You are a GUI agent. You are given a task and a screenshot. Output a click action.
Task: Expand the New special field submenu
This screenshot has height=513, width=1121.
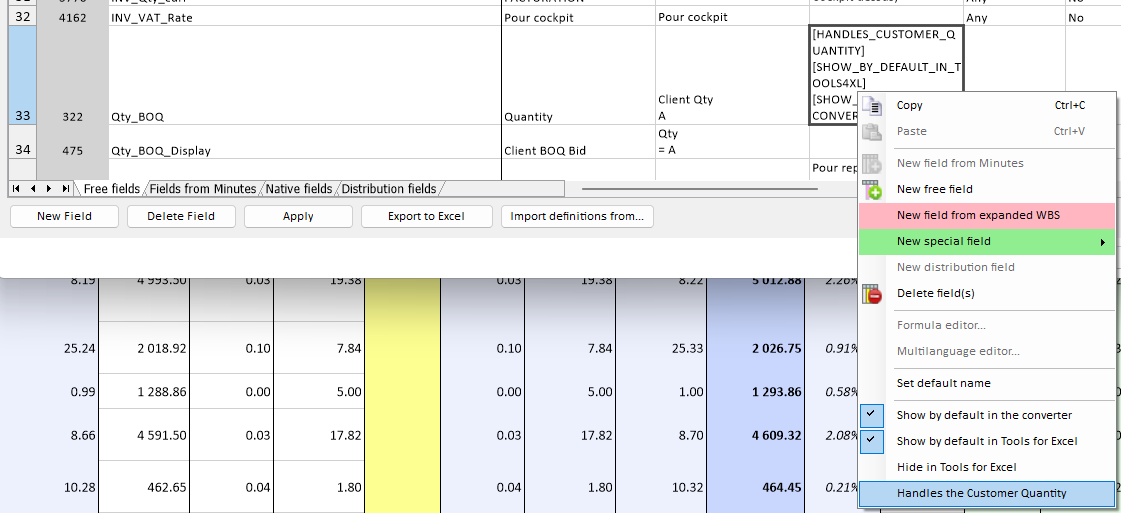click(986, 241)
